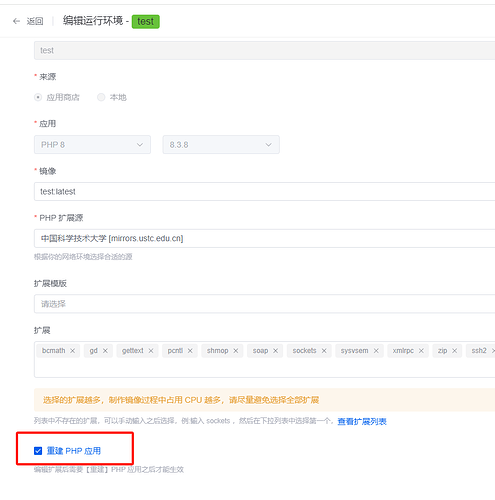495x500 pixels.
Task: Remove the sockets extension tag
Action: [x=324, y=351]
